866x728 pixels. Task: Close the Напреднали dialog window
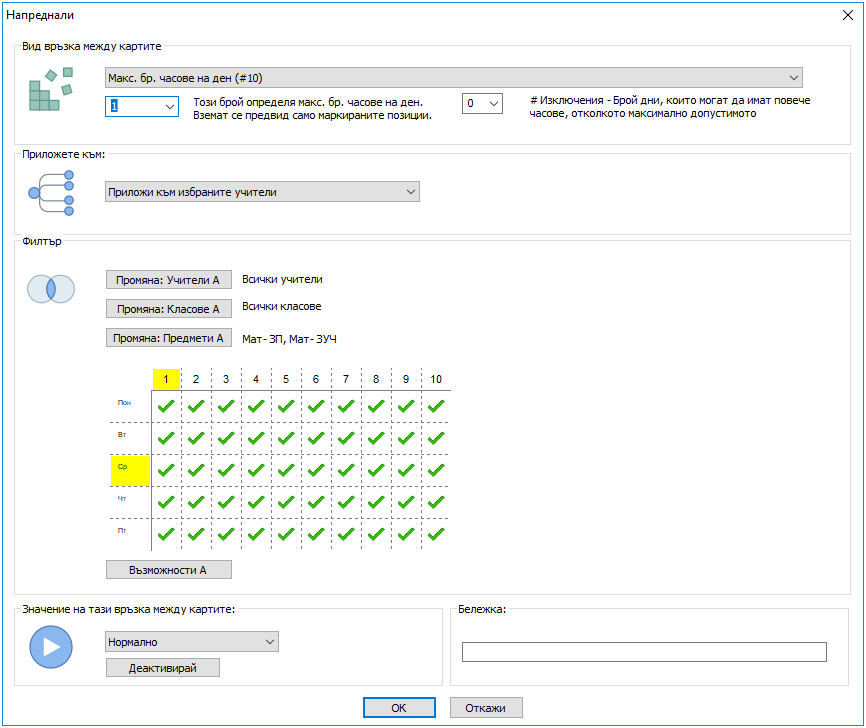[847, 15]
